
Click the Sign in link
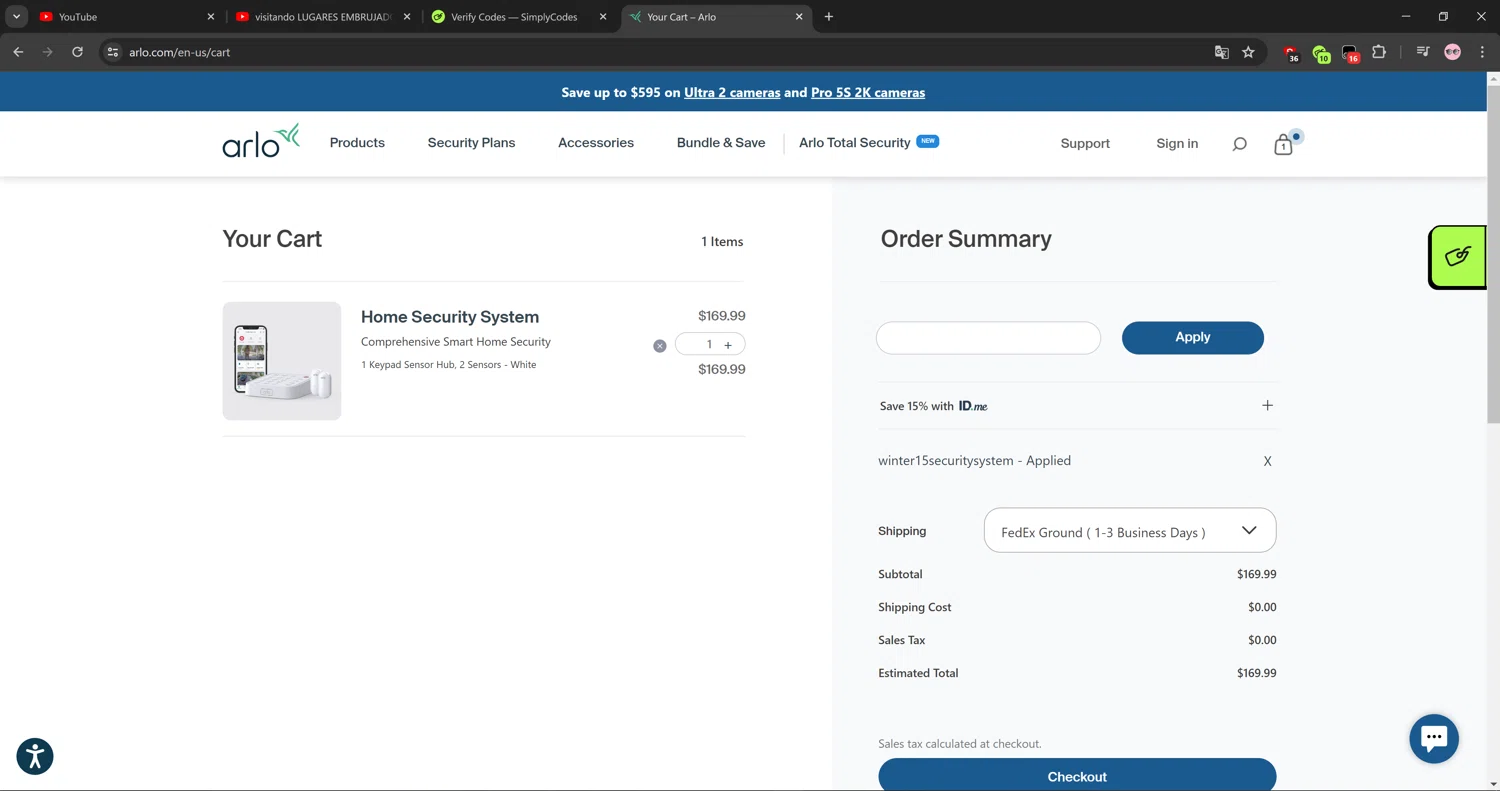(x=1177, y=144)
